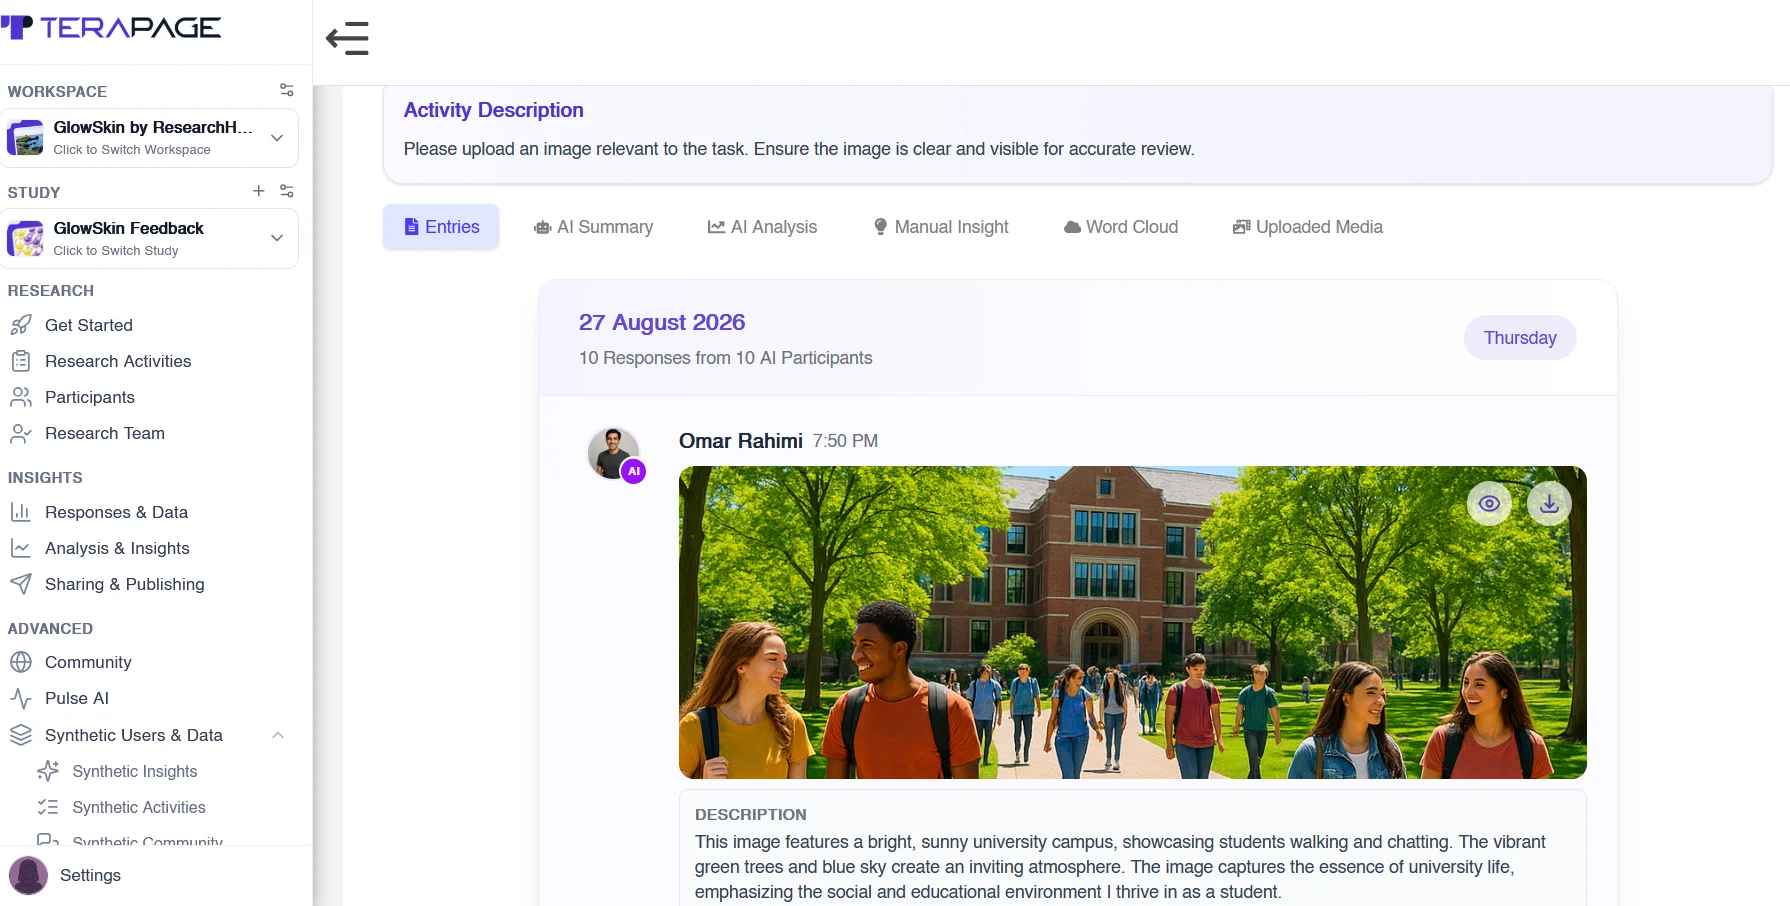Expand GlowSkin workspace switcher dropdown

277,138
